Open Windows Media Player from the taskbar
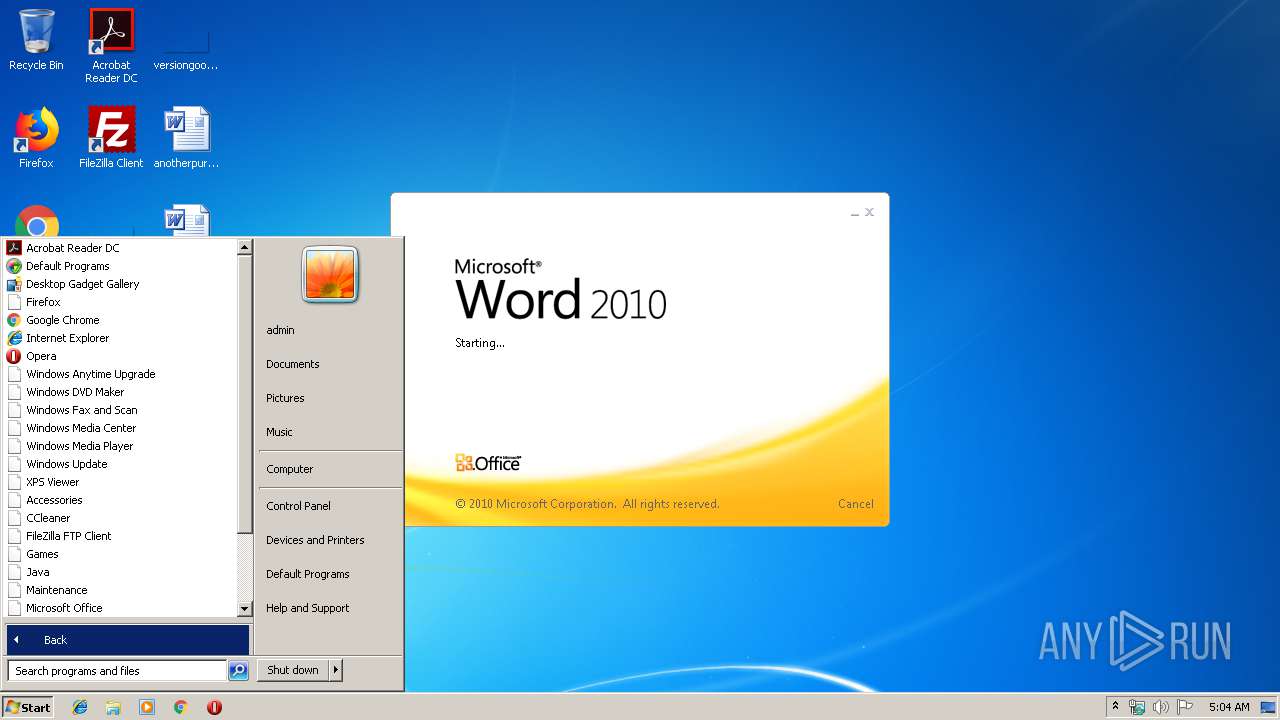 click(x=147, y=707)
